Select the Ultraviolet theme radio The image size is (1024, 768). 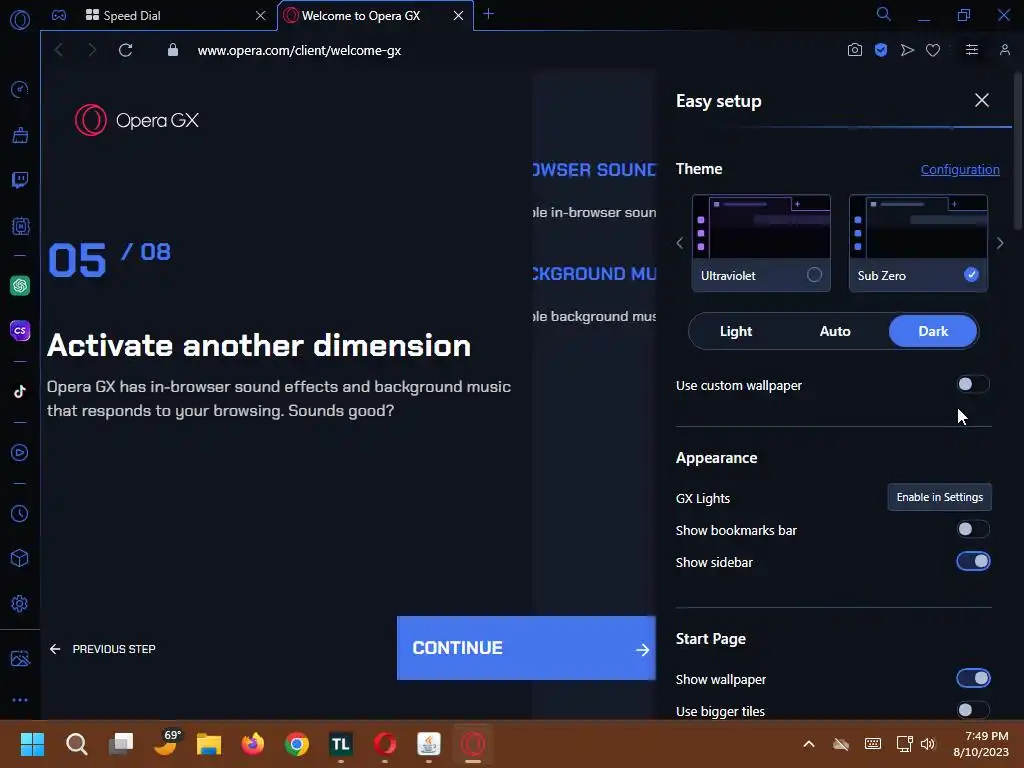(x=814, y=275)
